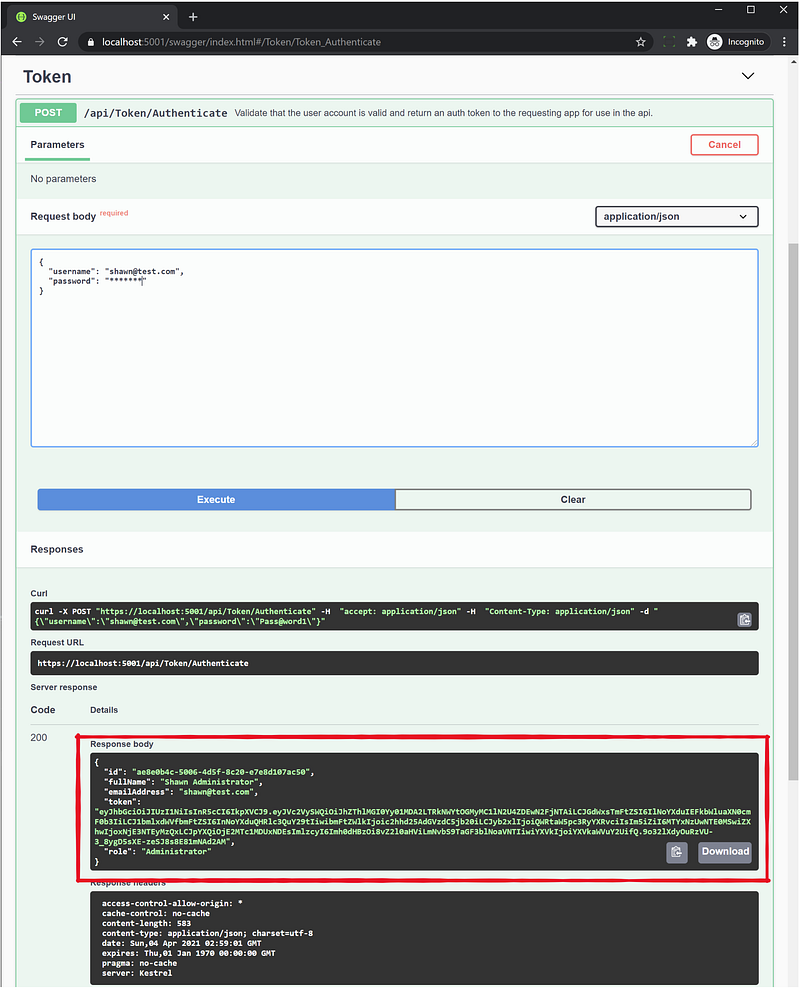The height and width of the screenshot is (990, 800).
Task: Click the green POST method badge
Action: [x=48, y=112]
